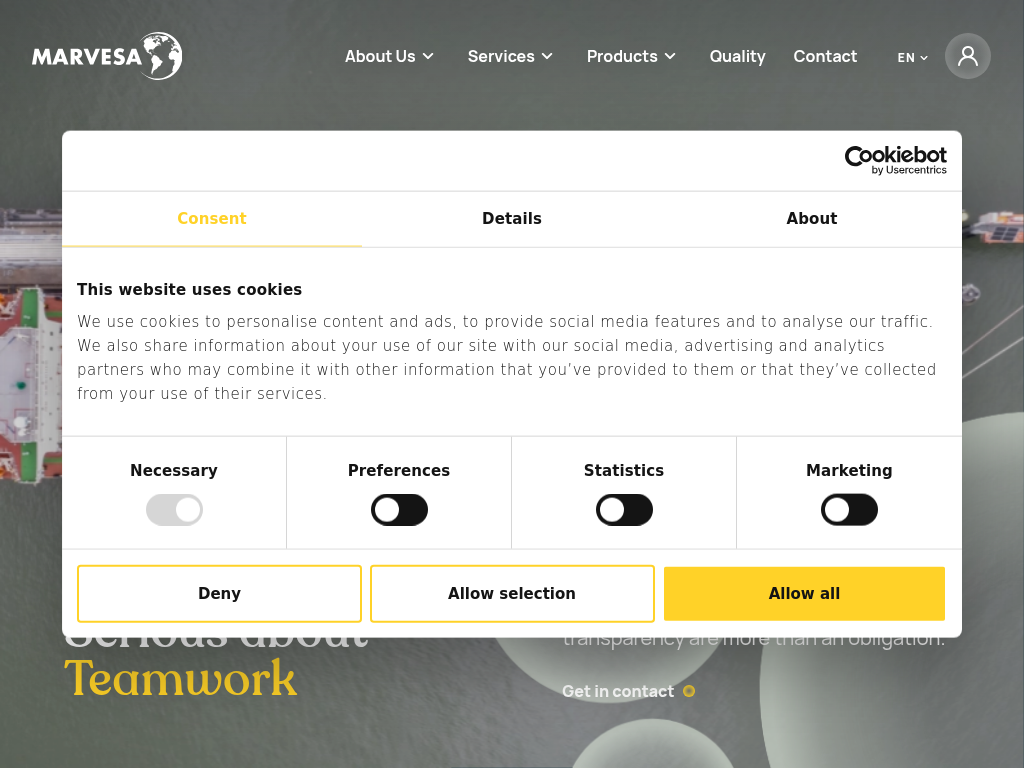Click the Marvesa globe logo
Image resolution: width=1024 pixels, height=768 pixels.
(x=107, y=56)
